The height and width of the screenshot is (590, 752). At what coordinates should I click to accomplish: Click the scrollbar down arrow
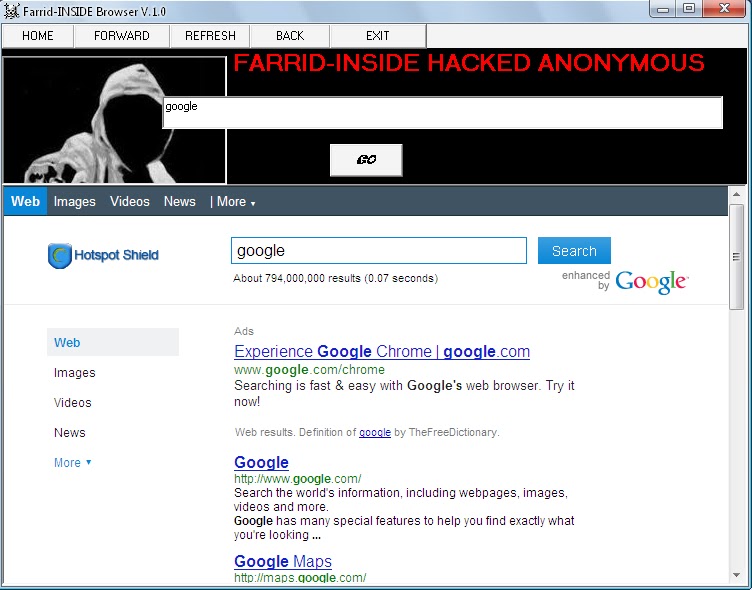[x=736, y=575]
